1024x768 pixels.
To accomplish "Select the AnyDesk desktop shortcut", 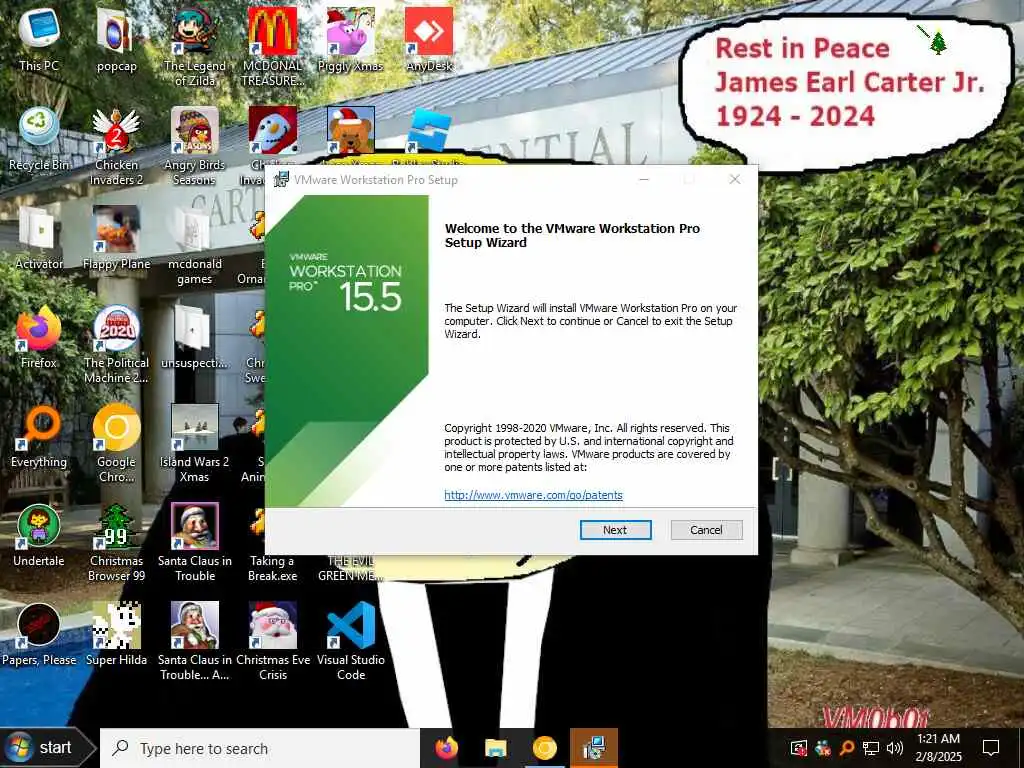I will point(428,39).
